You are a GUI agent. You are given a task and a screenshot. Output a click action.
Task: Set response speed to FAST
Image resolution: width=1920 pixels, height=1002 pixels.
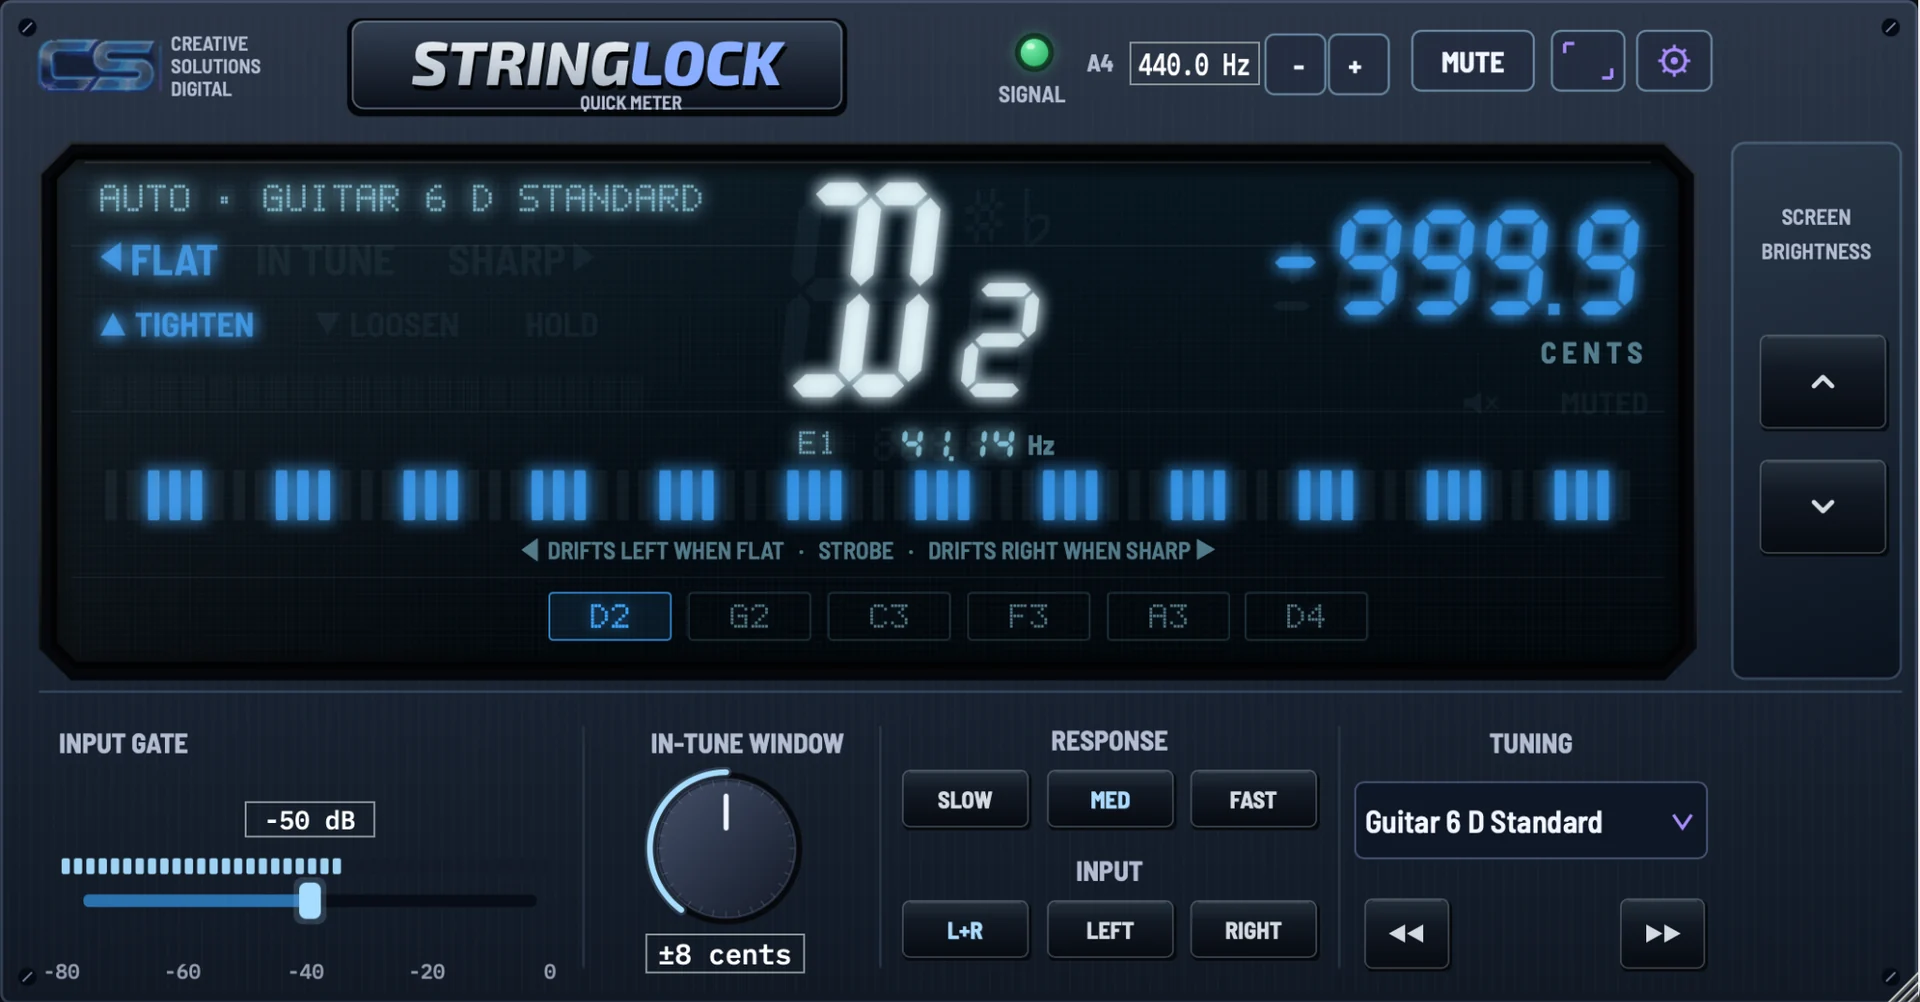click(1253, 799)
